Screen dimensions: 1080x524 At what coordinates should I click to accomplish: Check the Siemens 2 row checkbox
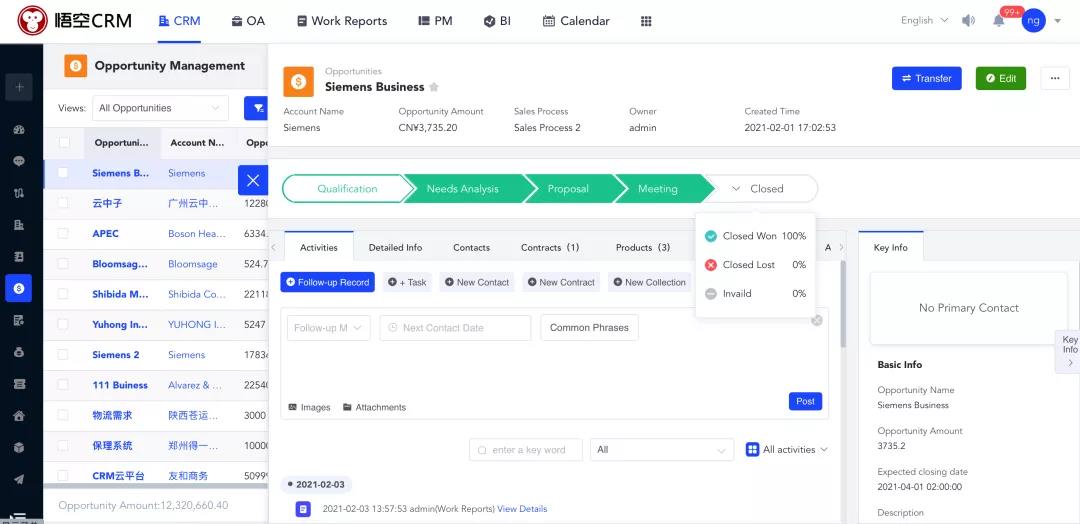click(x=63, y=355)
